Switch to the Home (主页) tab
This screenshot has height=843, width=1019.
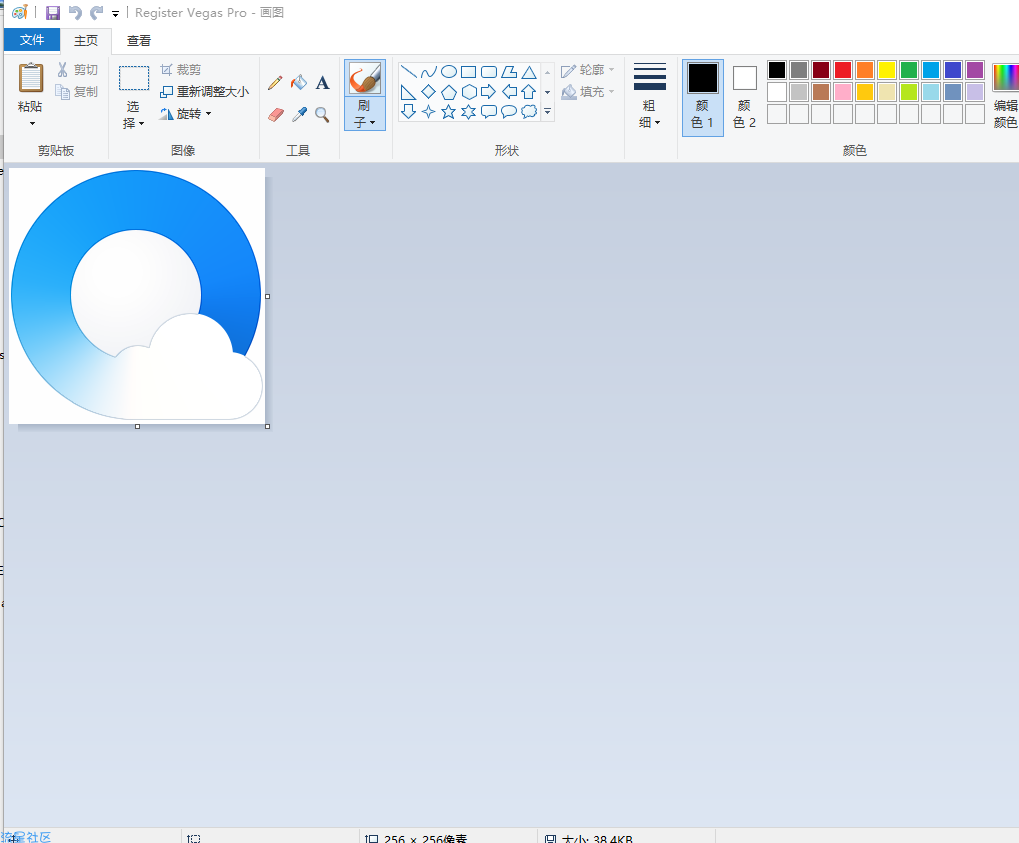click(86, 40)
